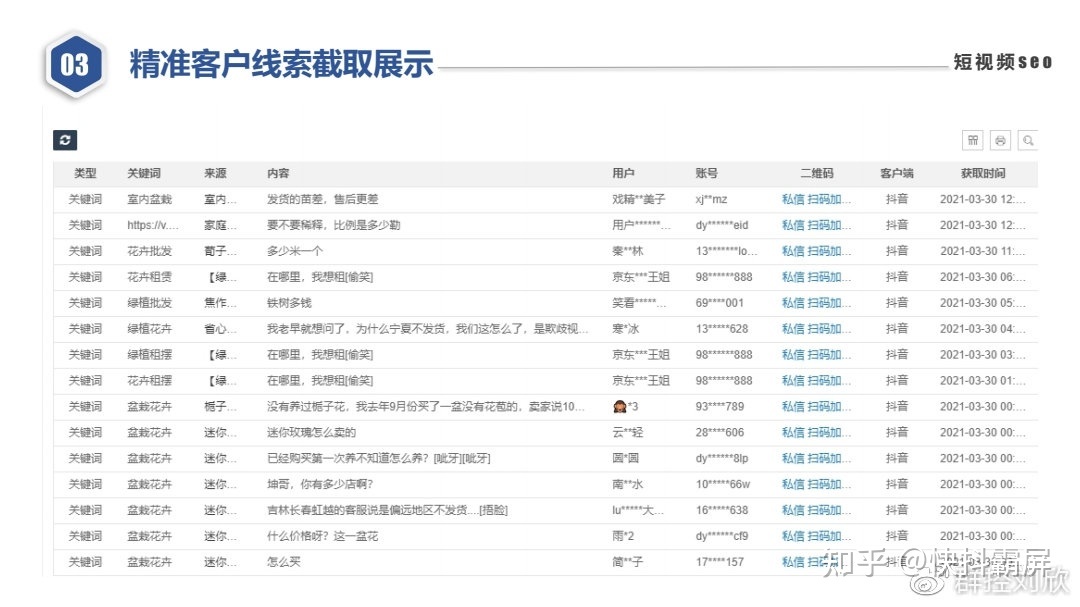
Task: Sort by the 类型 column header
Action: coord(85,174)
